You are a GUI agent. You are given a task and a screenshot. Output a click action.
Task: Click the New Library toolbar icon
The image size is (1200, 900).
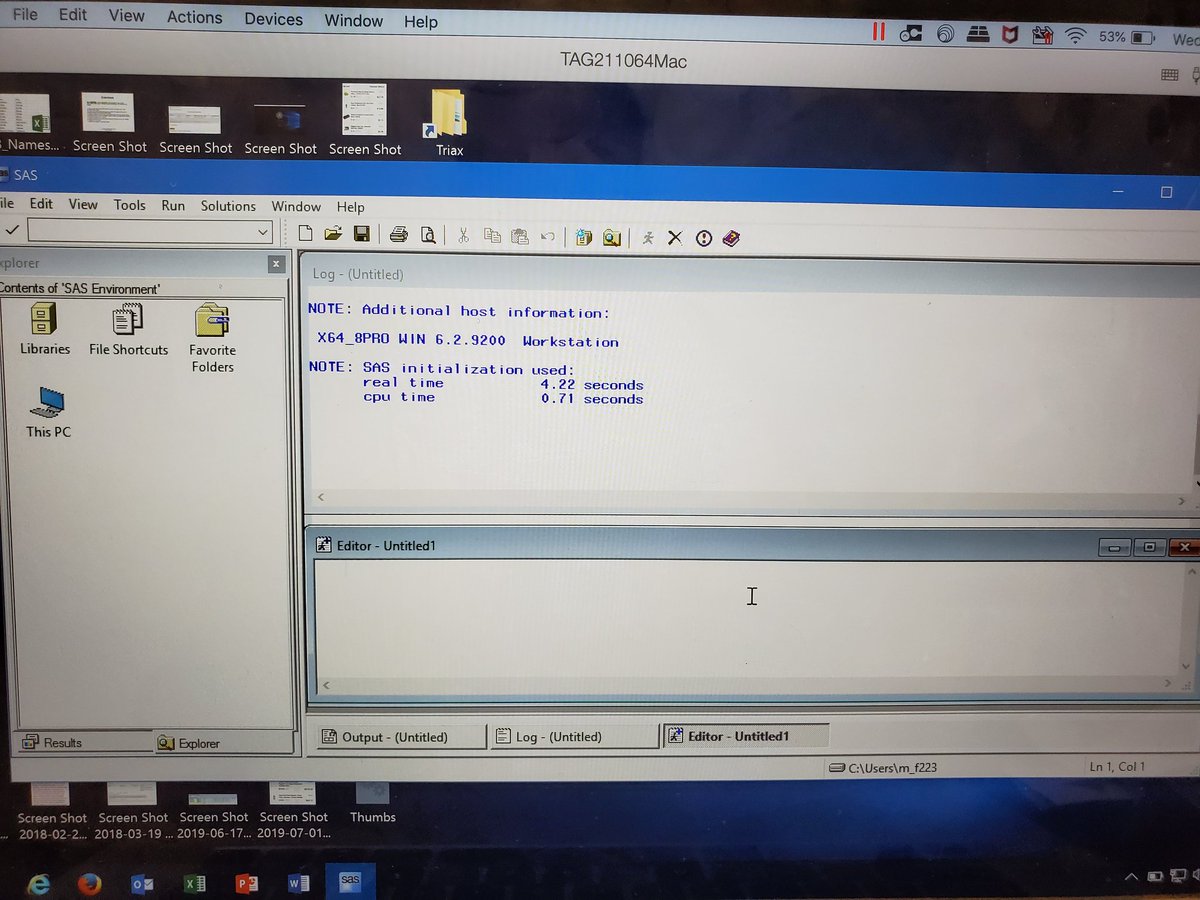click(x=584, y=237)
